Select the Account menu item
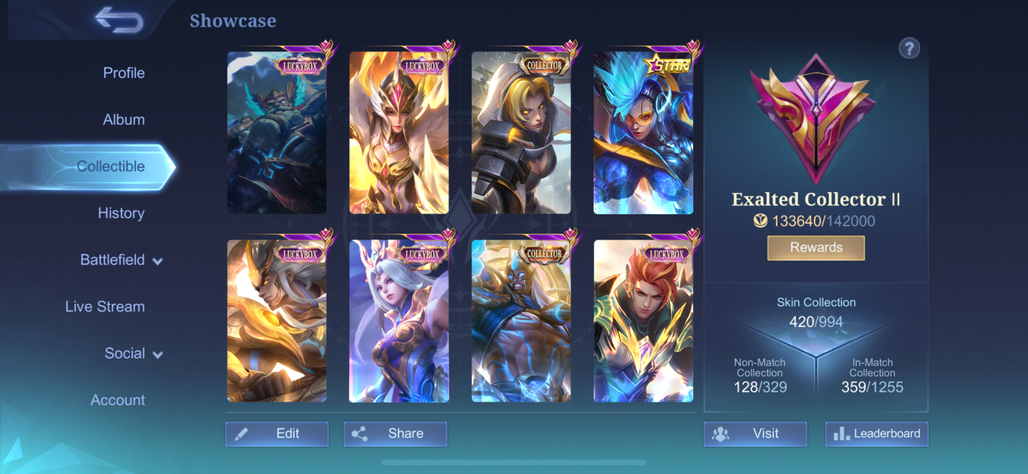The image size is (1028, 474). [x=118, y=400]
